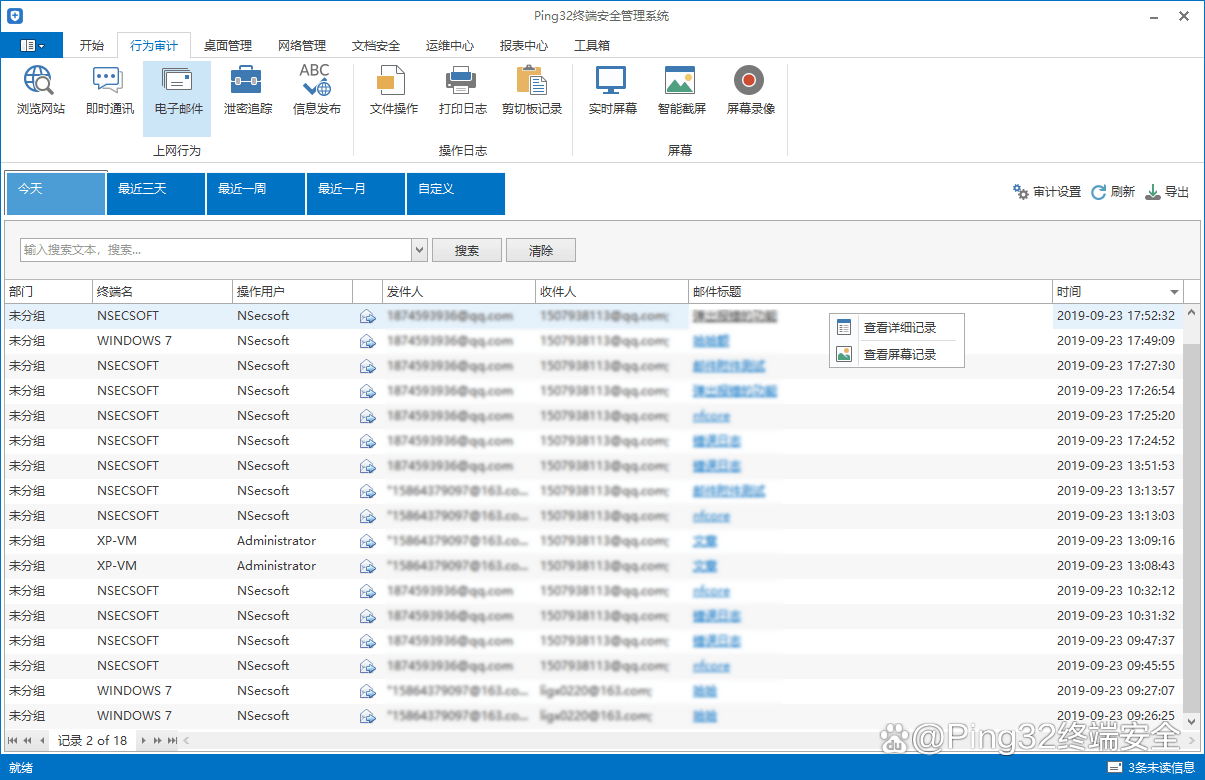The height and width of the screenshot is (780, 1205).
Task: Open the 屏幕录像 screen recording tool
Action: pyautogui.click(x=750, y=91)
